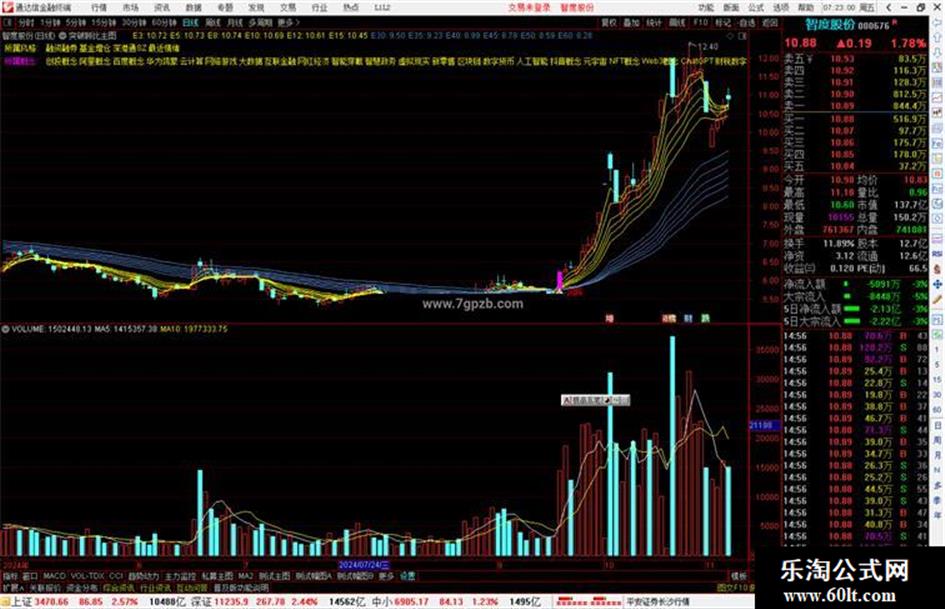
Task: Open the 功能 menu at top right
Action: click(706, 8)
